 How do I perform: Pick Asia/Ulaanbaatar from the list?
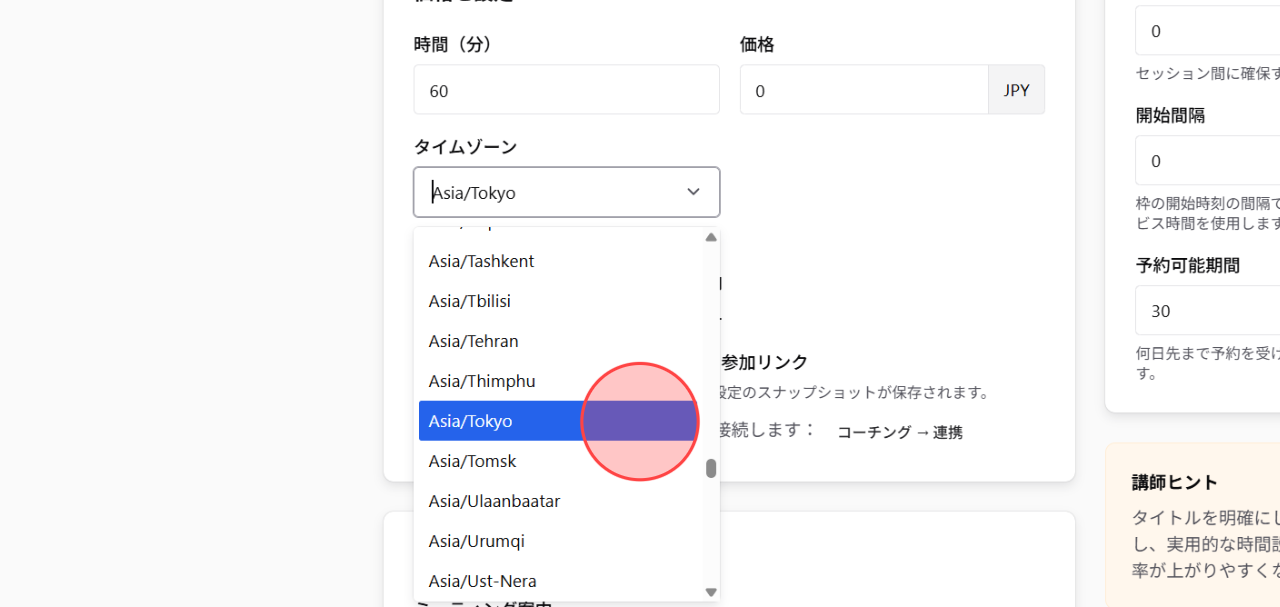pos(560,501)
